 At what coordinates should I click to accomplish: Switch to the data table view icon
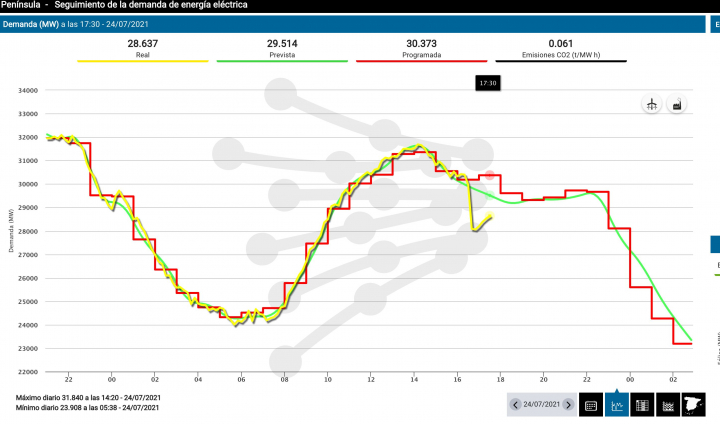642,405
